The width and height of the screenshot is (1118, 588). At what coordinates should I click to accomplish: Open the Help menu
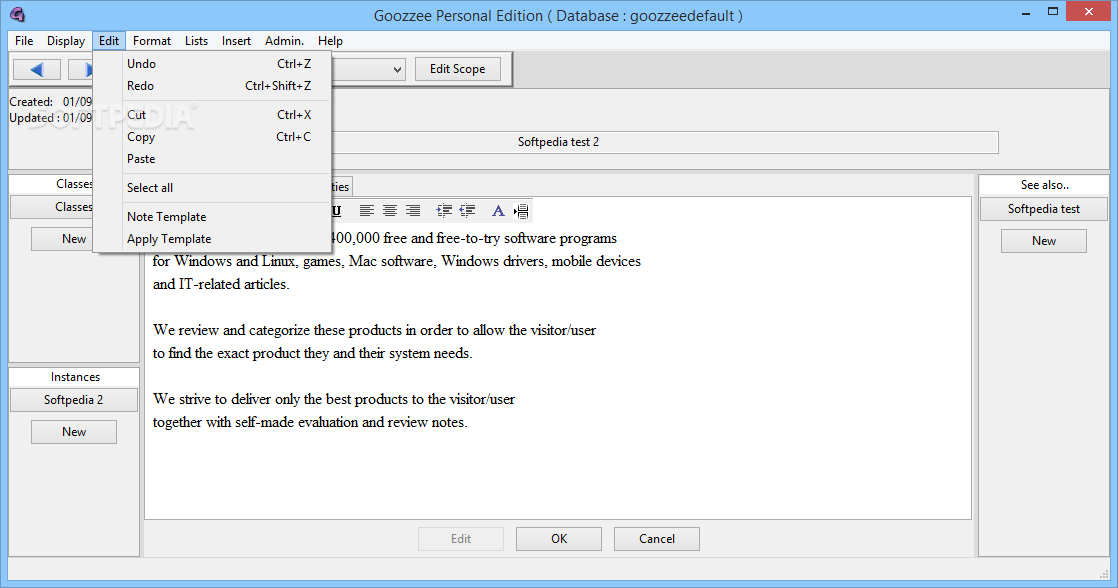pos(330,41)
